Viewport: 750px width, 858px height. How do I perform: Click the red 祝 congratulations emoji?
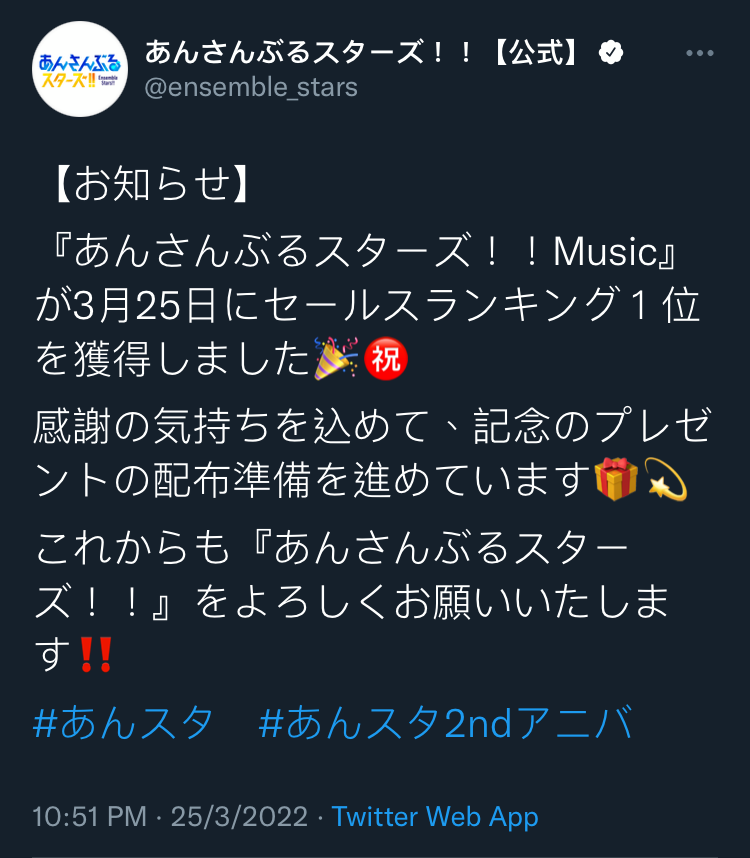(x=386, y=358)
